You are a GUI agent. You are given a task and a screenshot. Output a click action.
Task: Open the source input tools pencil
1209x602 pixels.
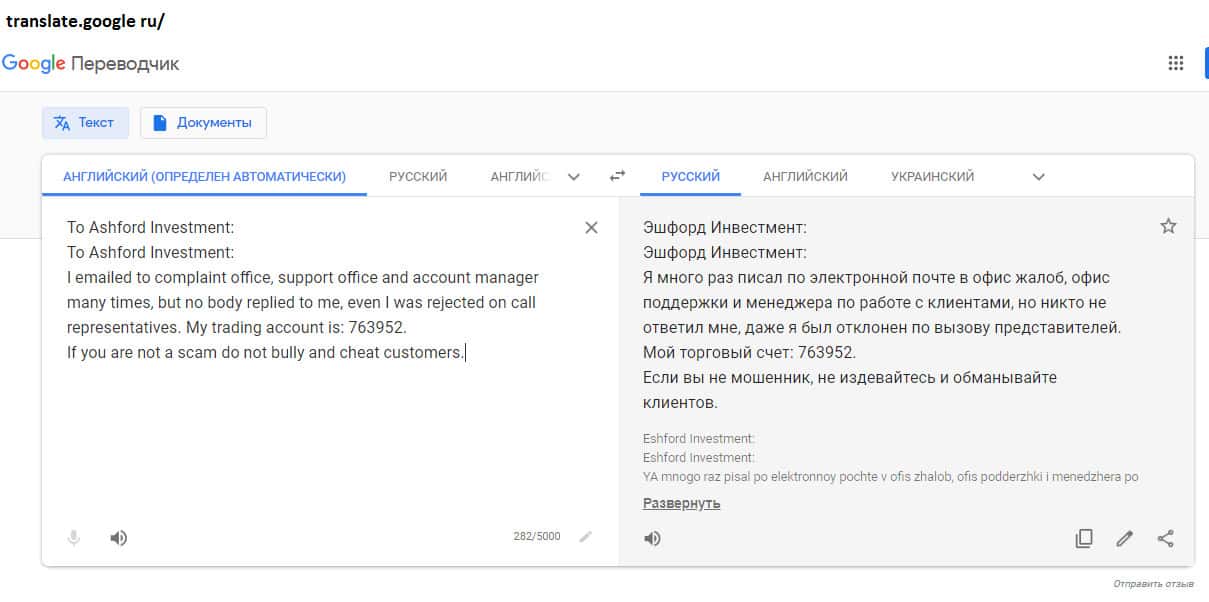pos(586,537)
